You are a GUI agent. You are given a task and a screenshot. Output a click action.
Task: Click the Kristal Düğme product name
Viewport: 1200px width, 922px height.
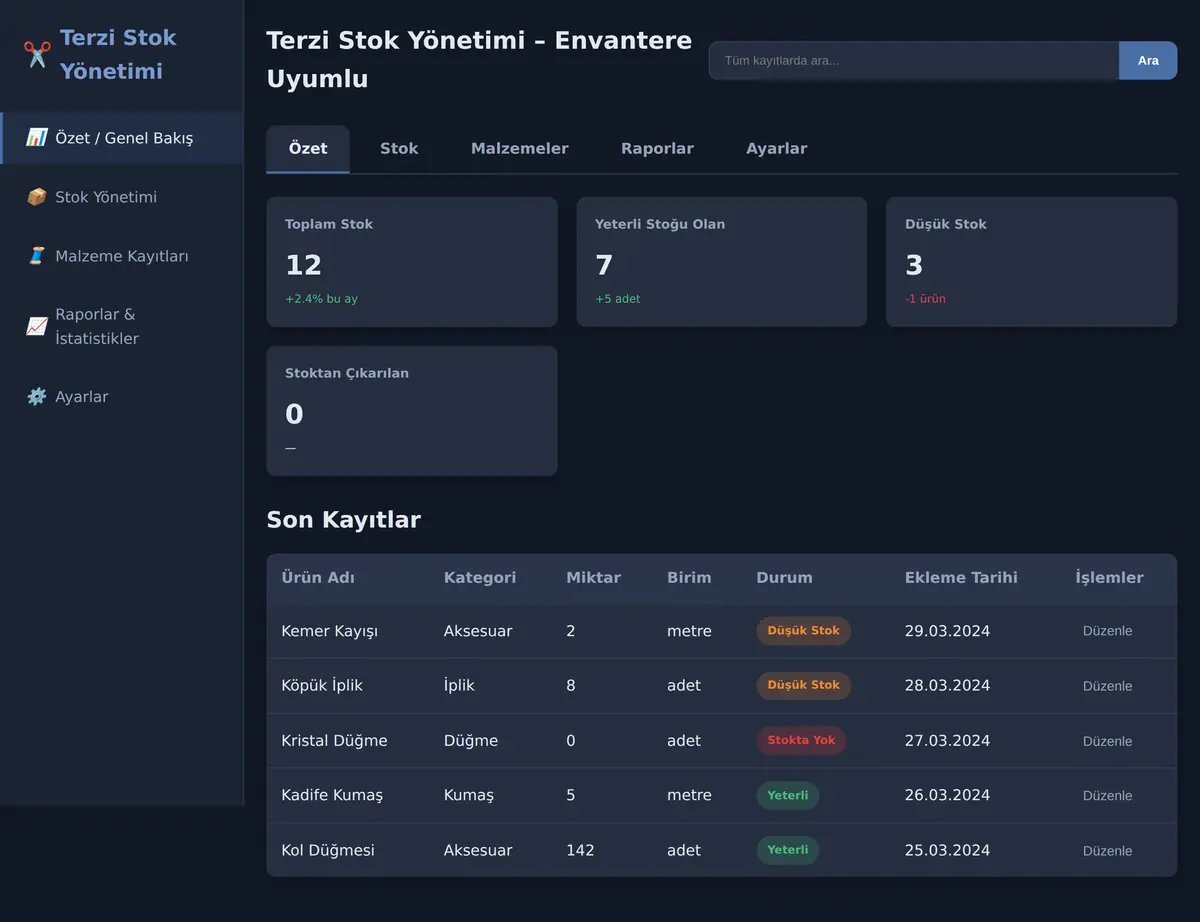[x=334, y=741]
